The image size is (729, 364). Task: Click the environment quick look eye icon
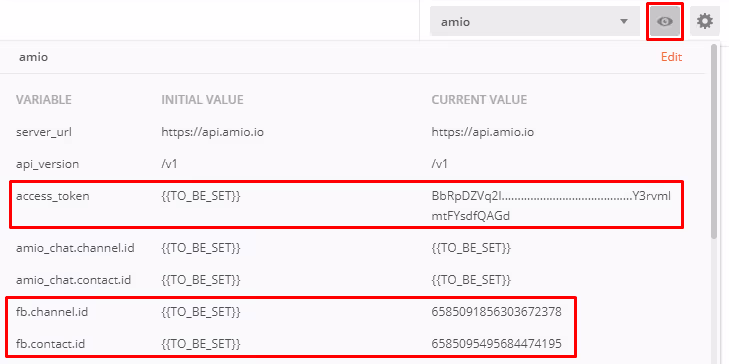pyautogui.click(x=665, y=21)
